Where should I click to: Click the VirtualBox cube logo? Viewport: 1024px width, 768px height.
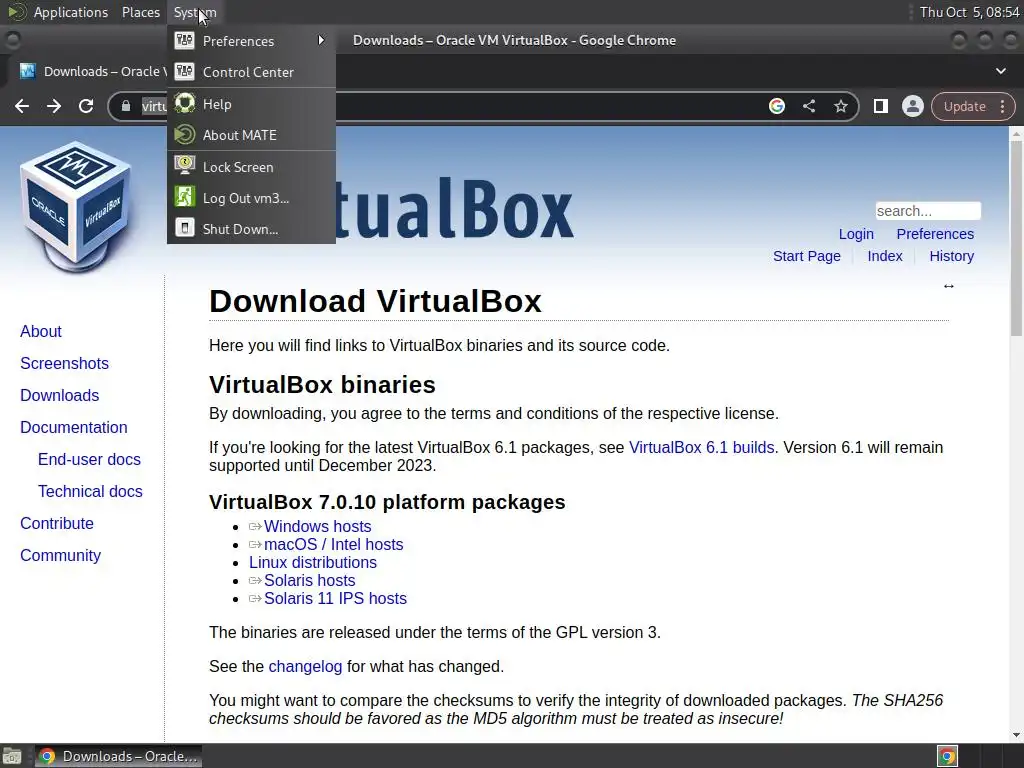(76, 206)
